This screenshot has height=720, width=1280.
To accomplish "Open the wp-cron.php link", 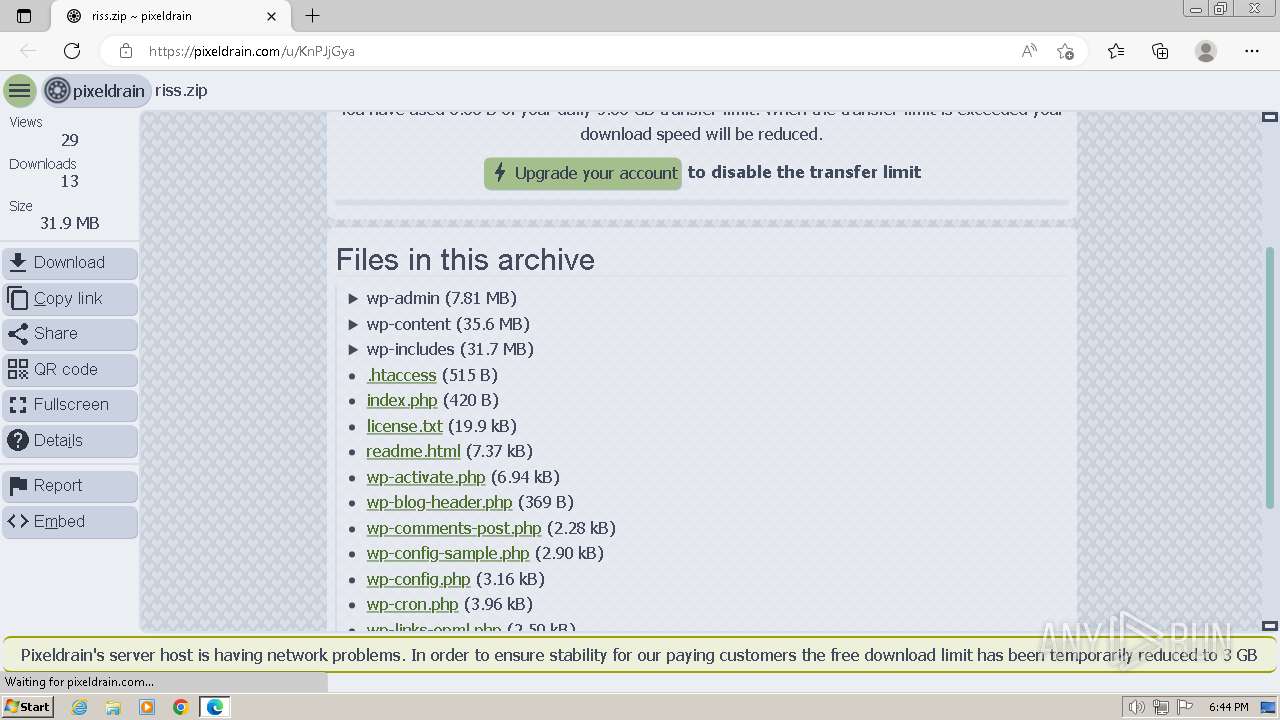I will [412, 604].
